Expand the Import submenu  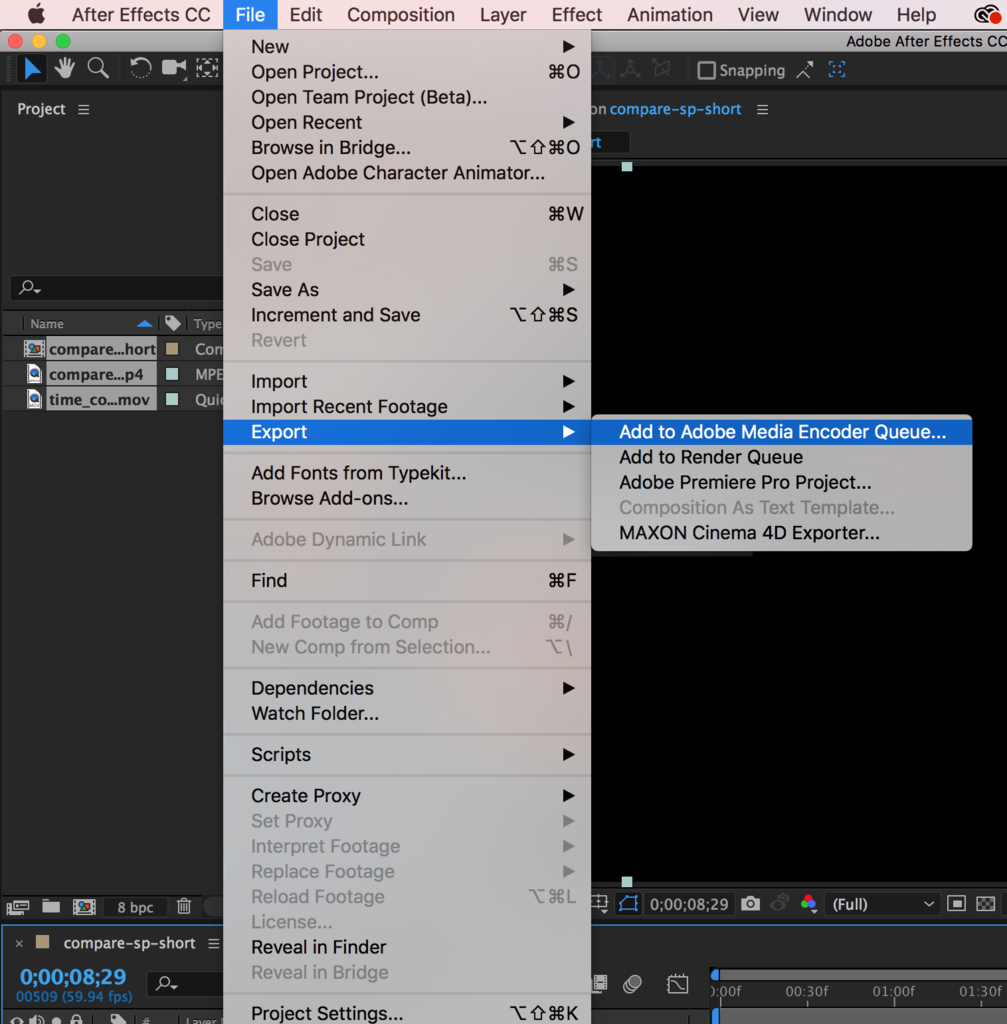click(407, 381)
